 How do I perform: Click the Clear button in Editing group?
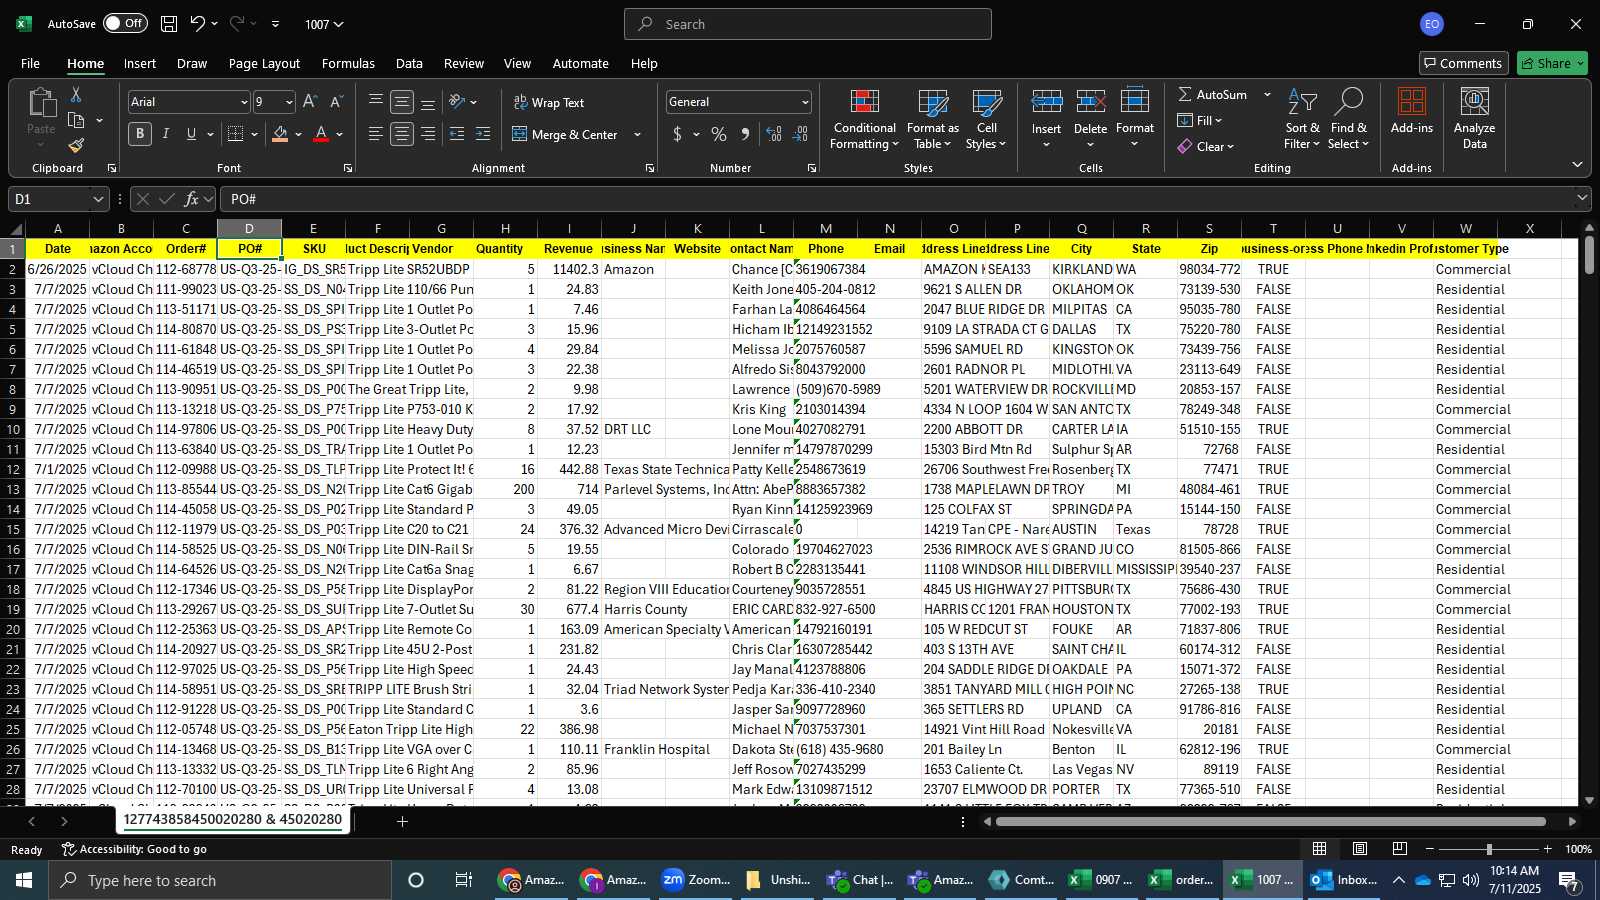1205,146
